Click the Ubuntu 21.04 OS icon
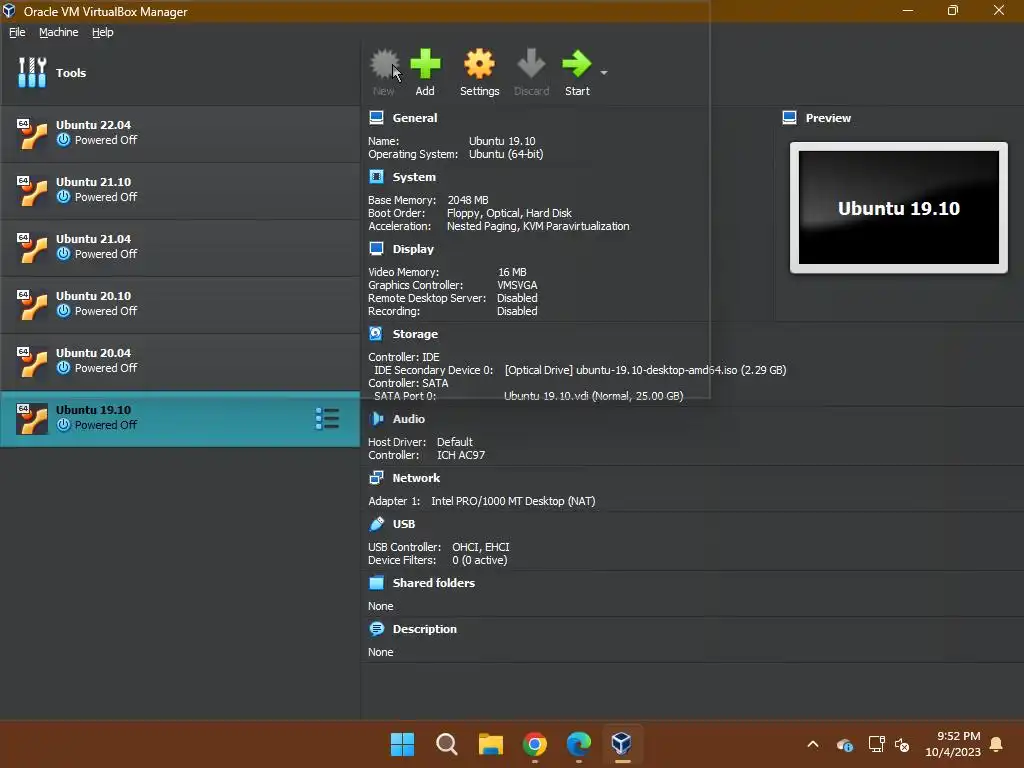Viewport: 1024px width, 768px height. pos(32,248)
